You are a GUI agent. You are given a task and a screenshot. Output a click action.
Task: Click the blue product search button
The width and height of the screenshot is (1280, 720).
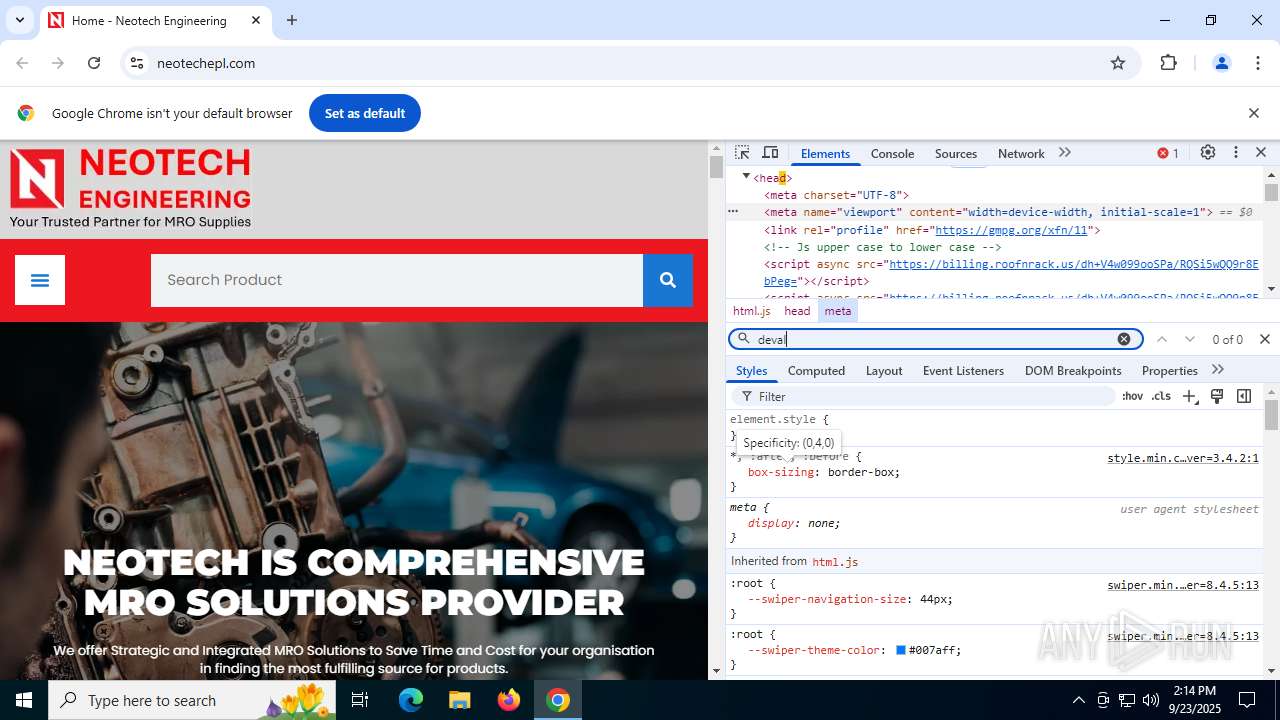coord(668,280)
